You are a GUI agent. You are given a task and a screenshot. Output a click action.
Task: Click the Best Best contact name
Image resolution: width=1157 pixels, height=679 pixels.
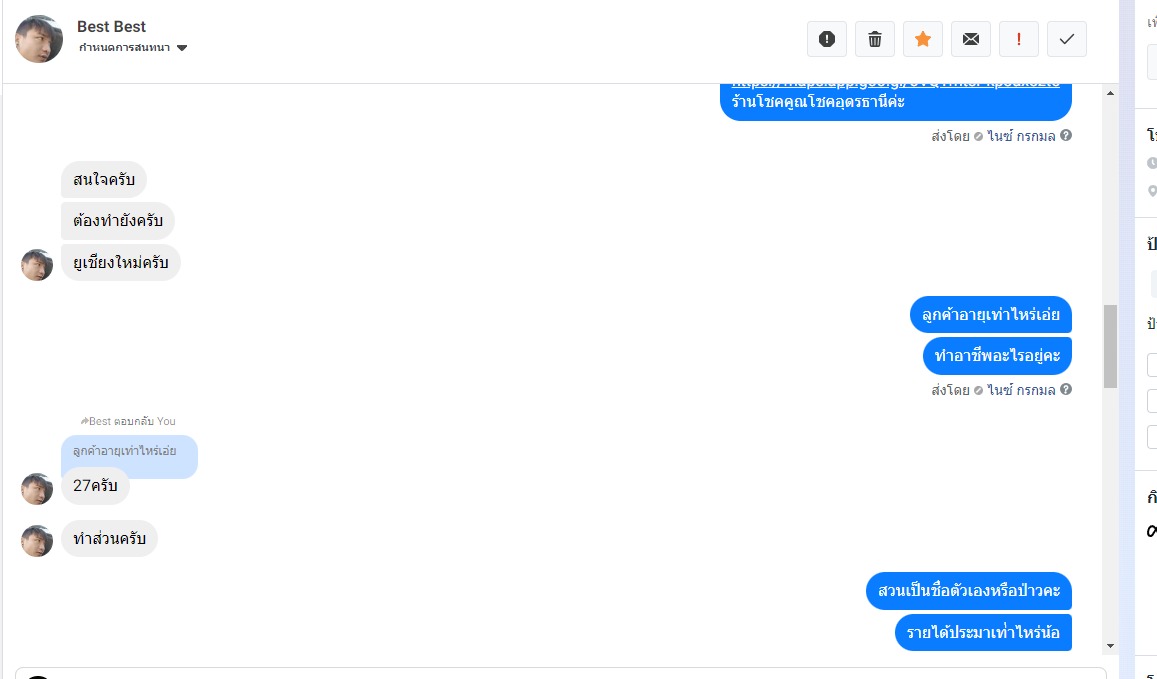[111, 27]
